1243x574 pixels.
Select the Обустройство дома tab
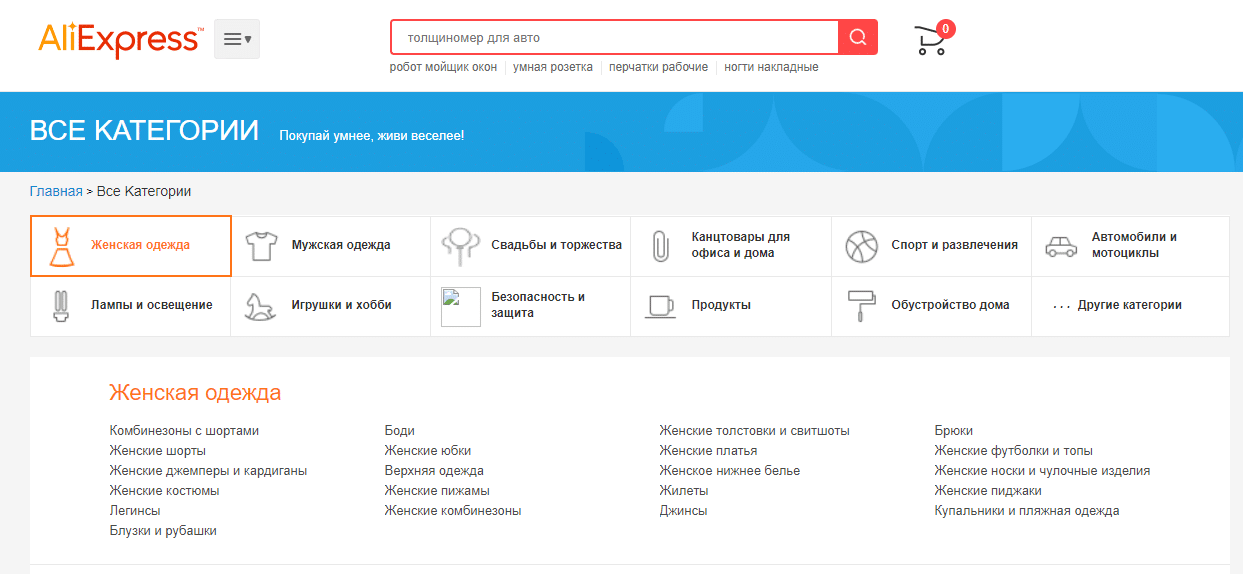(931, 307)
